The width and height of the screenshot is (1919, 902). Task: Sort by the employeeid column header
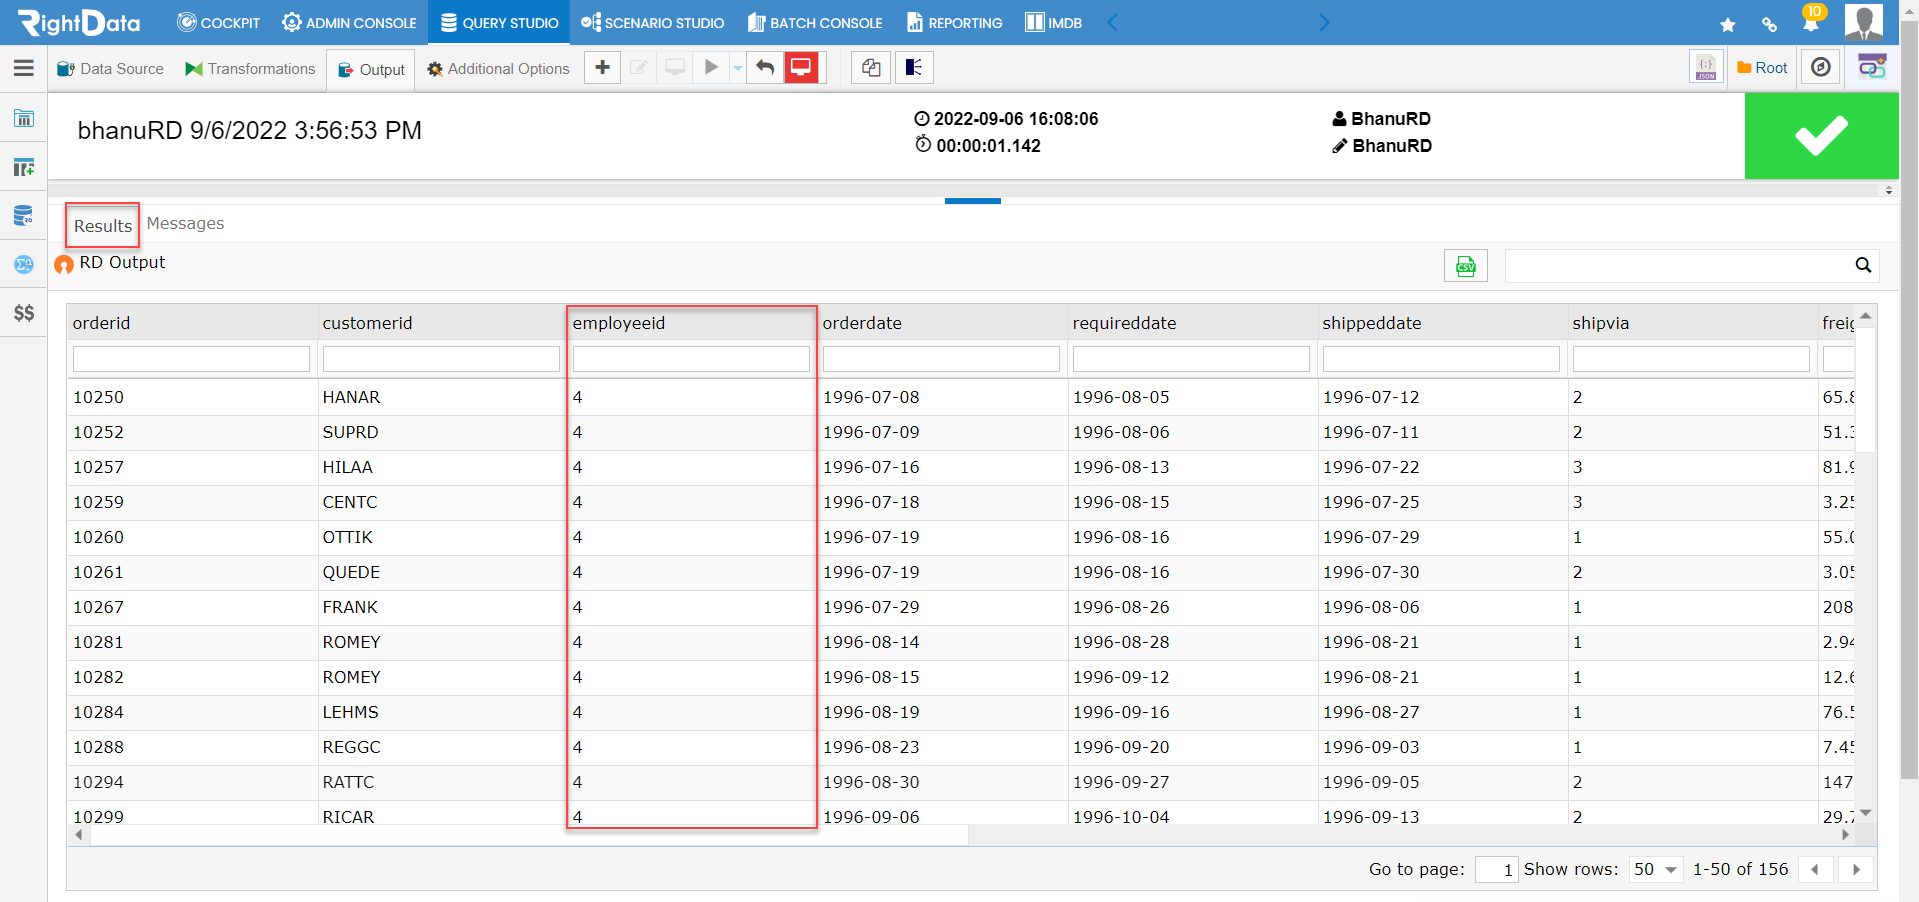click(x=692, y=323)
